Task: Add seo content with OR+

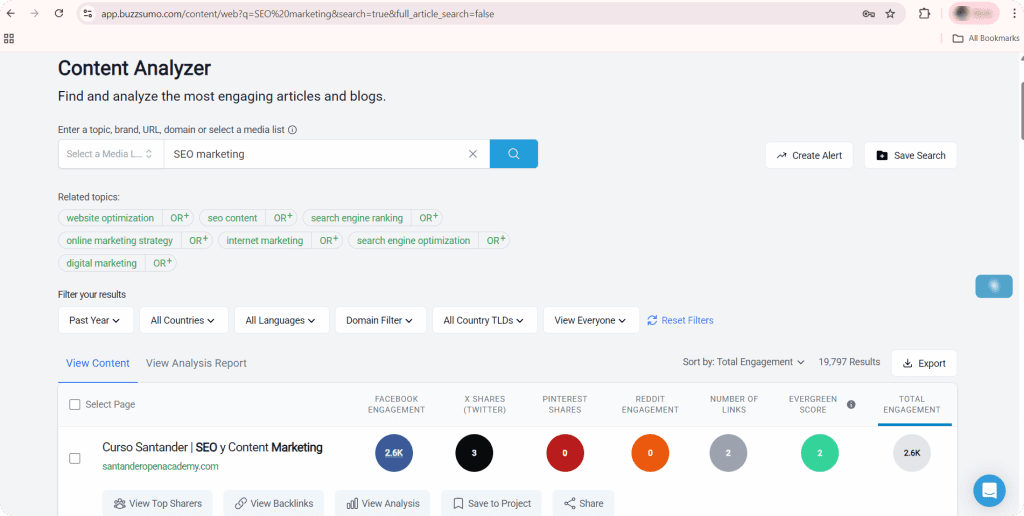Action: [283, 218]
